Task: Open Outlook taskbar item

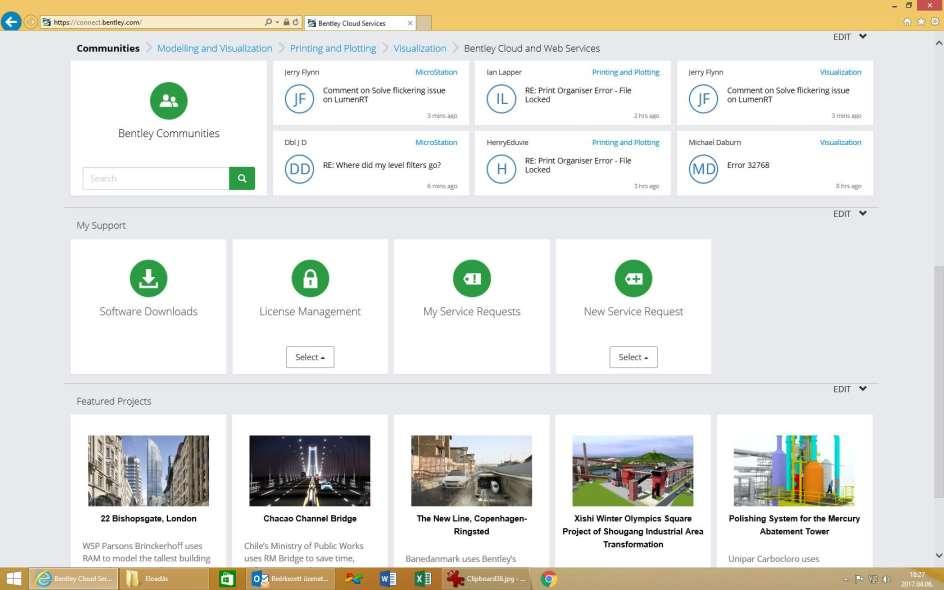Action: point(291,579)
